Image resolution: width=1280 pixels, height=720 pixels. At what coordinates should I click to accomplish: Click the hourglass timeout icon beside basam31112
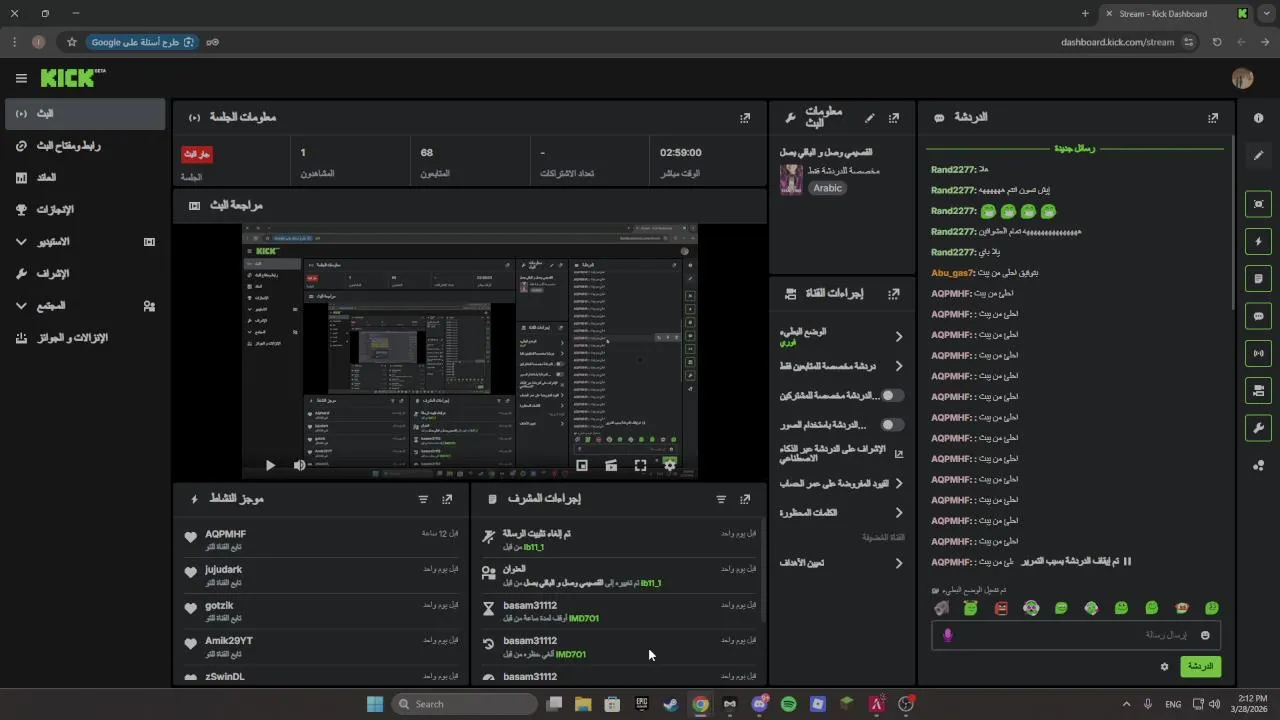pyautogui.click(x=489, y=609)
